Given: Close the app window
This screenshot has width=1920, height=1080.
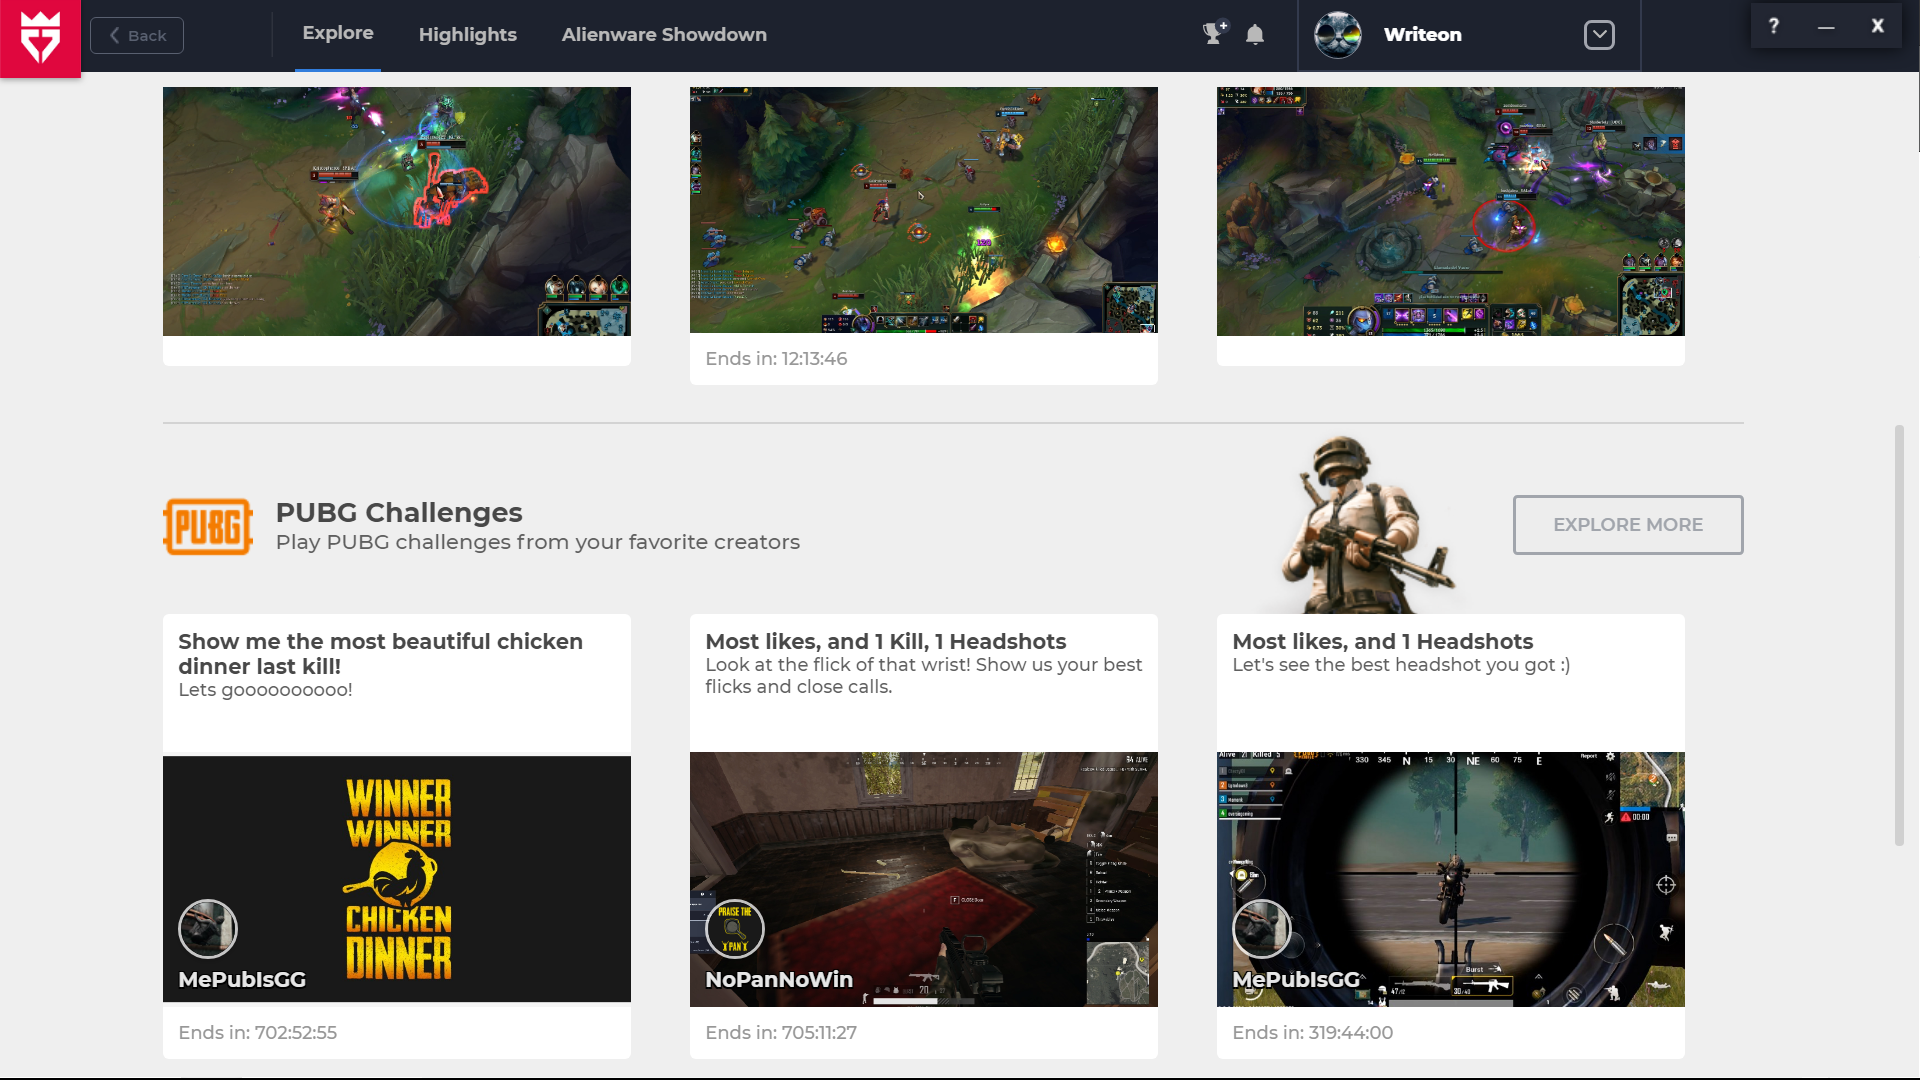Looking at the screenshot, I should [x=1878, y=26].
